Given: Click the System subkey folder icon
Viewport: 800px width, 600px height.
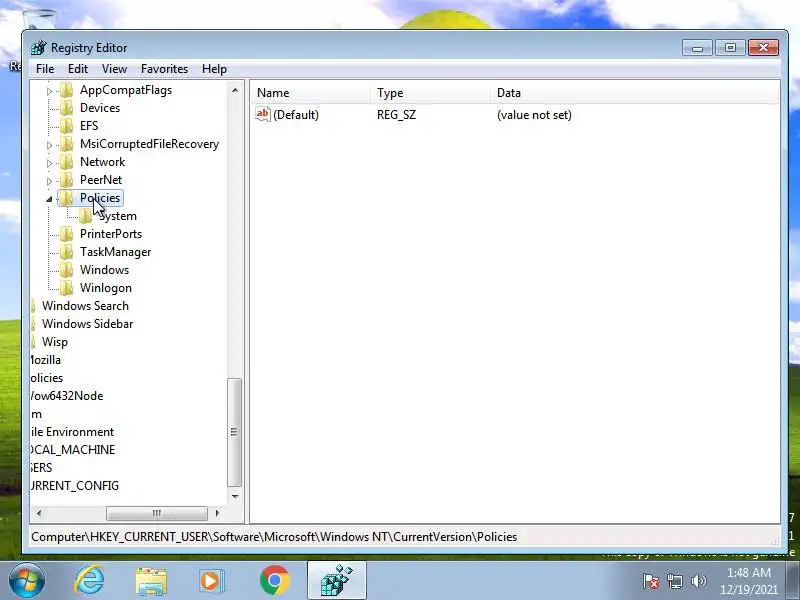Looking at the screenshot, I should (86, 216).
